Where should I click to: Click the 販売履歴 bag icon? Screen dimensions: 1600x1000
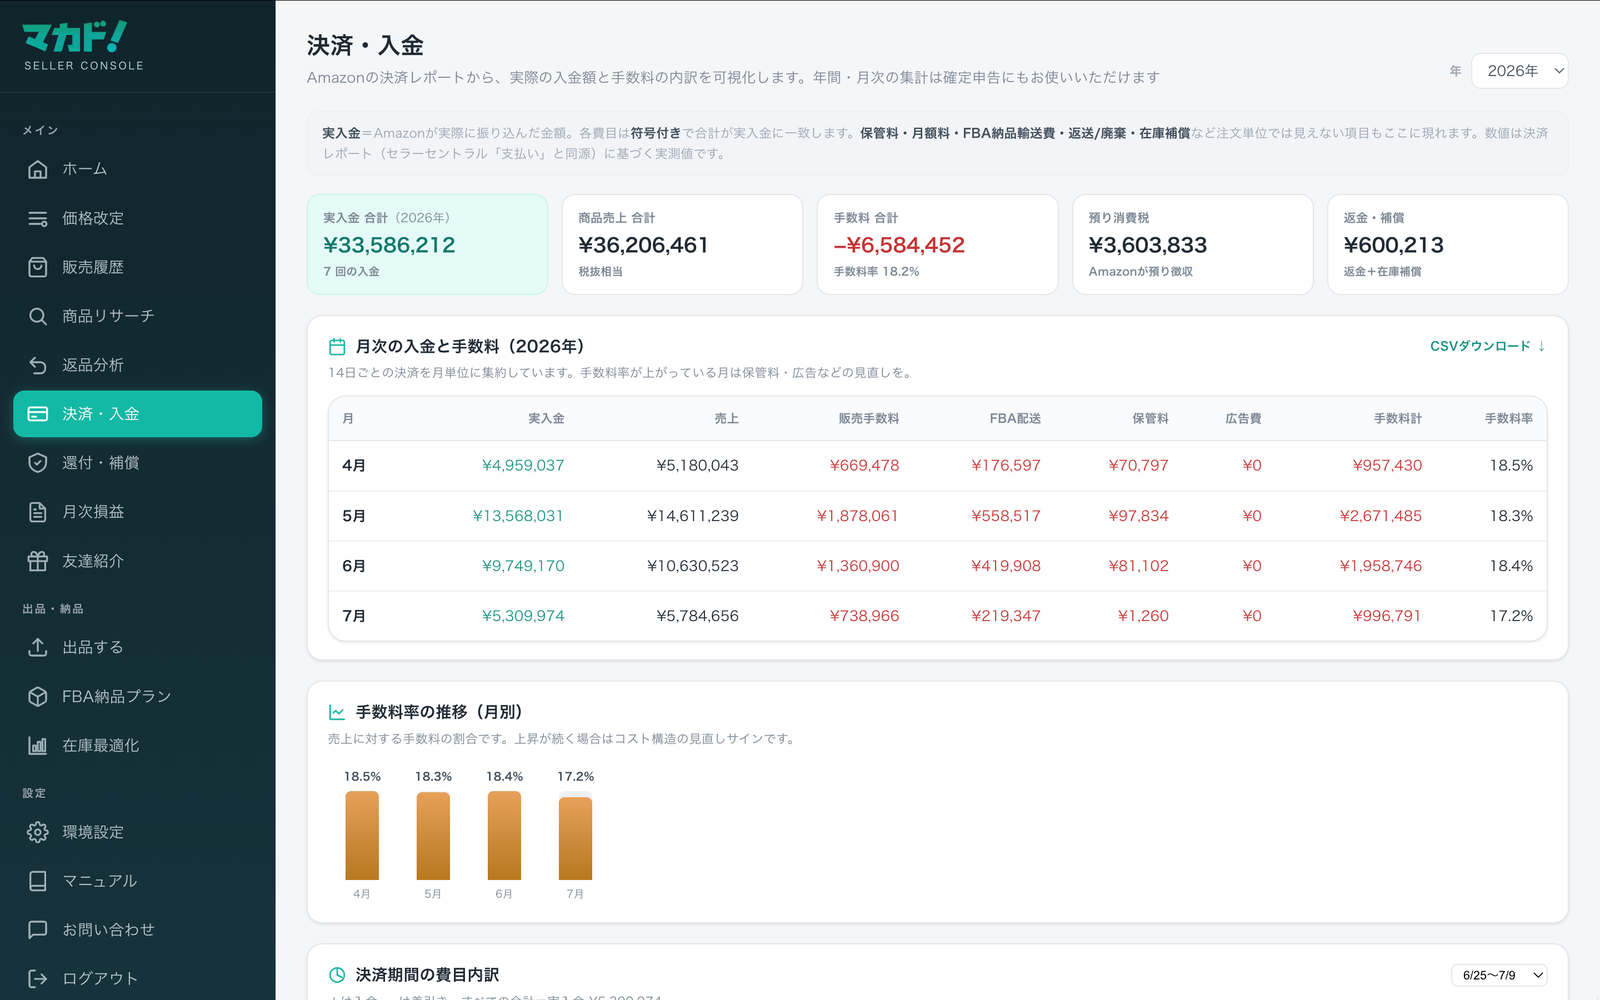pyautogui.click(x=38, y=267)
